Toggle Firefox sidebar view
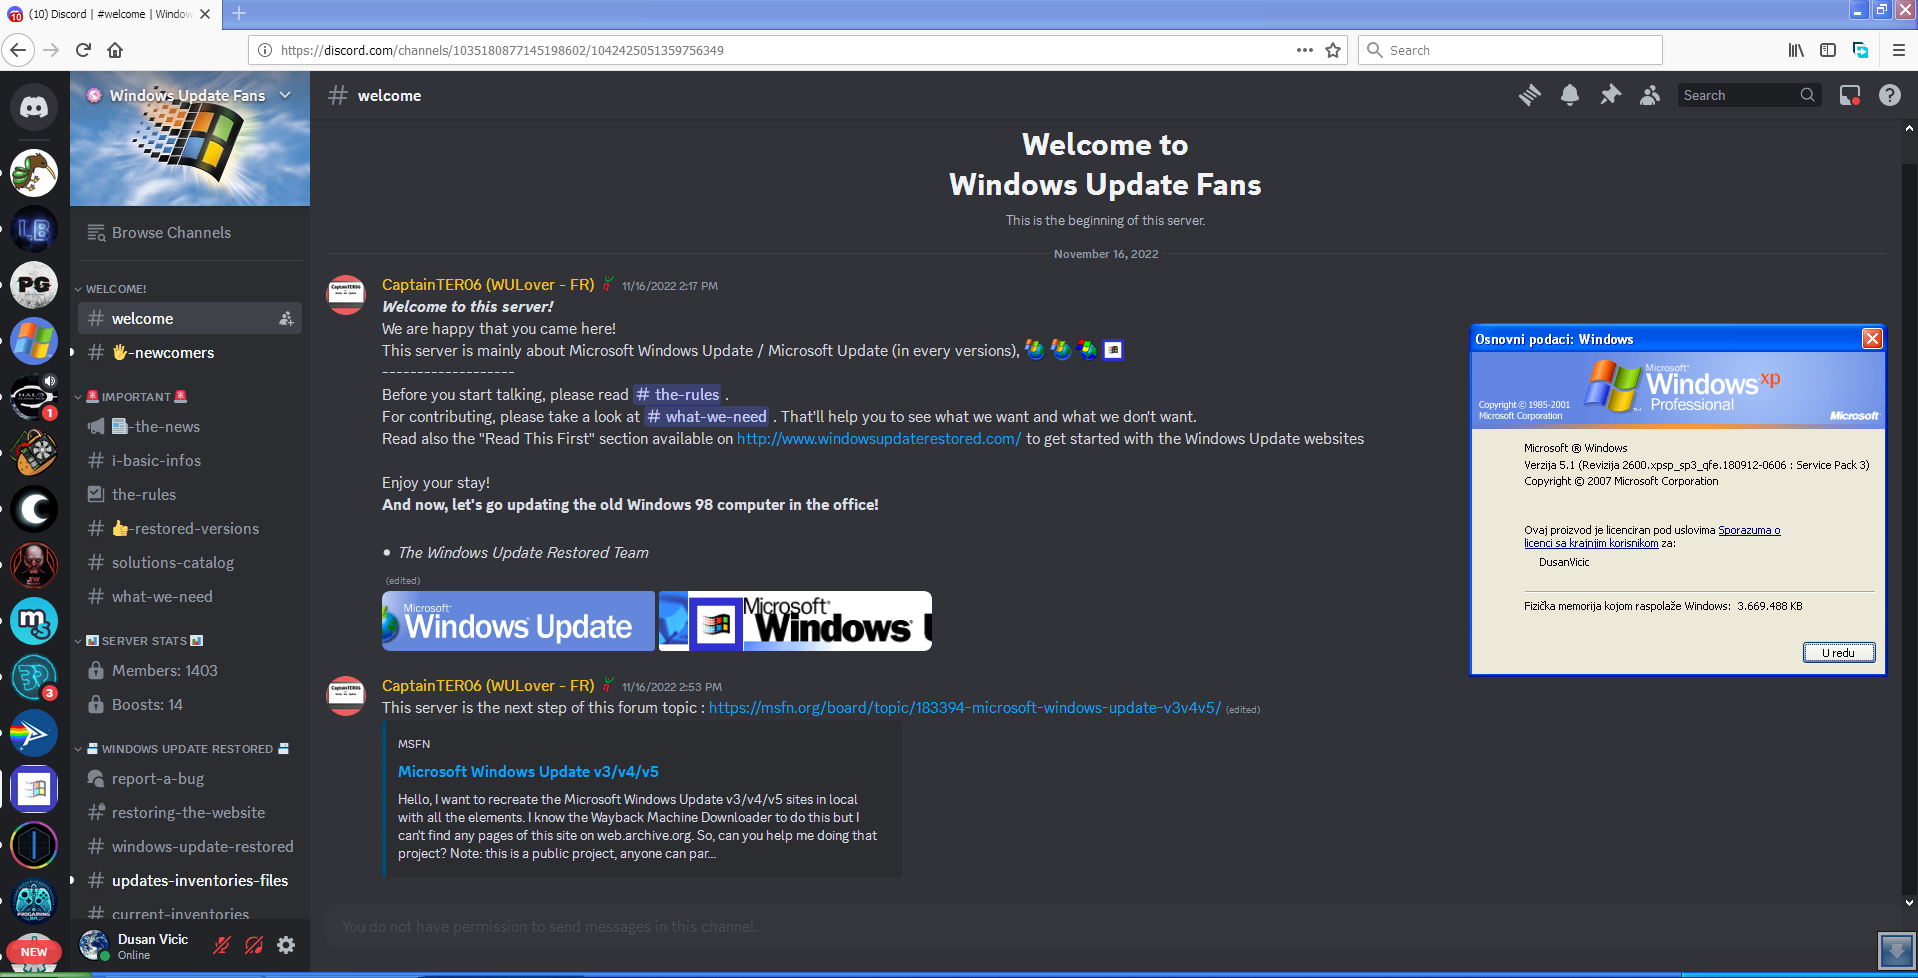This screenshot has width=1918, height=978. [1828, 50]
